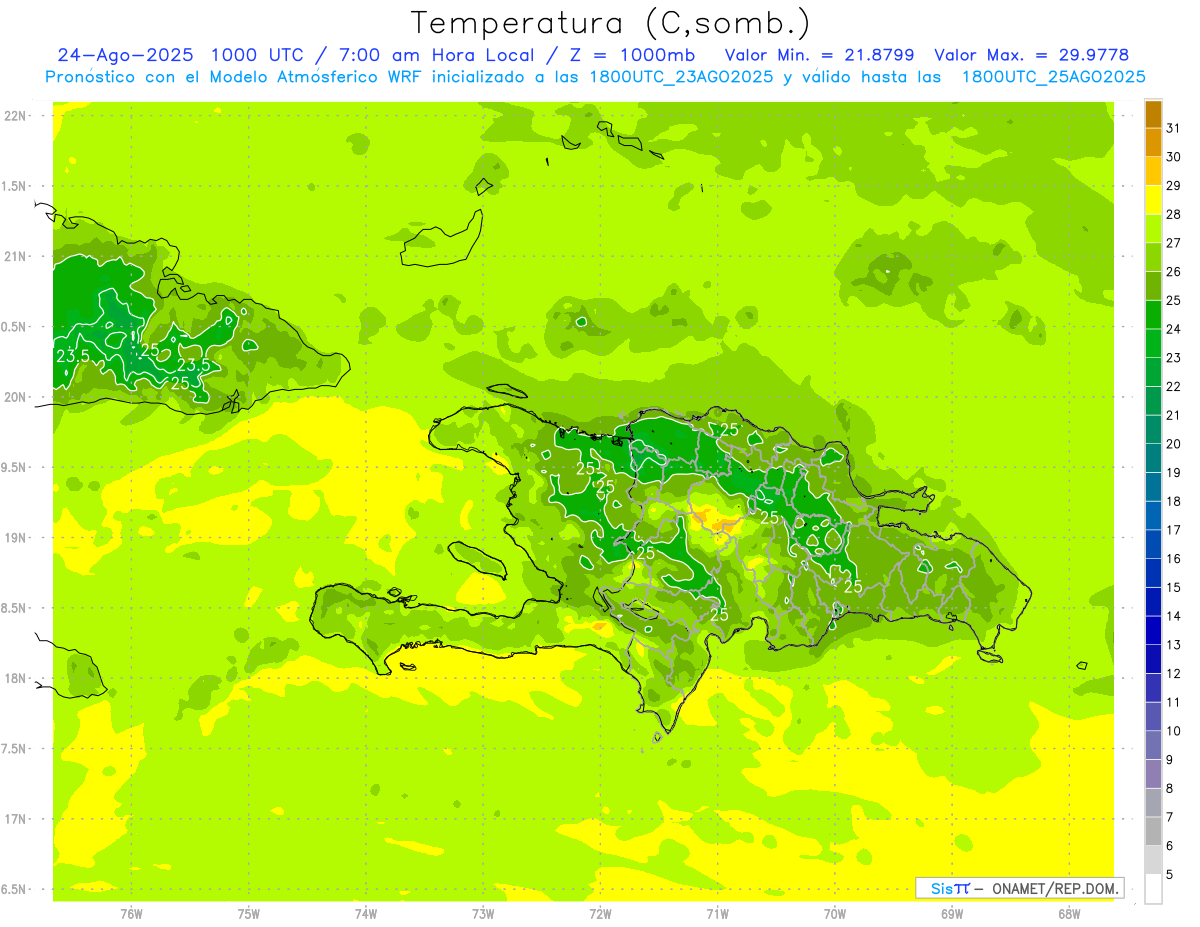Screen dimensions: 1200x927
Task: Click the "71W" longitude axis label
Action: coord(717,913)
